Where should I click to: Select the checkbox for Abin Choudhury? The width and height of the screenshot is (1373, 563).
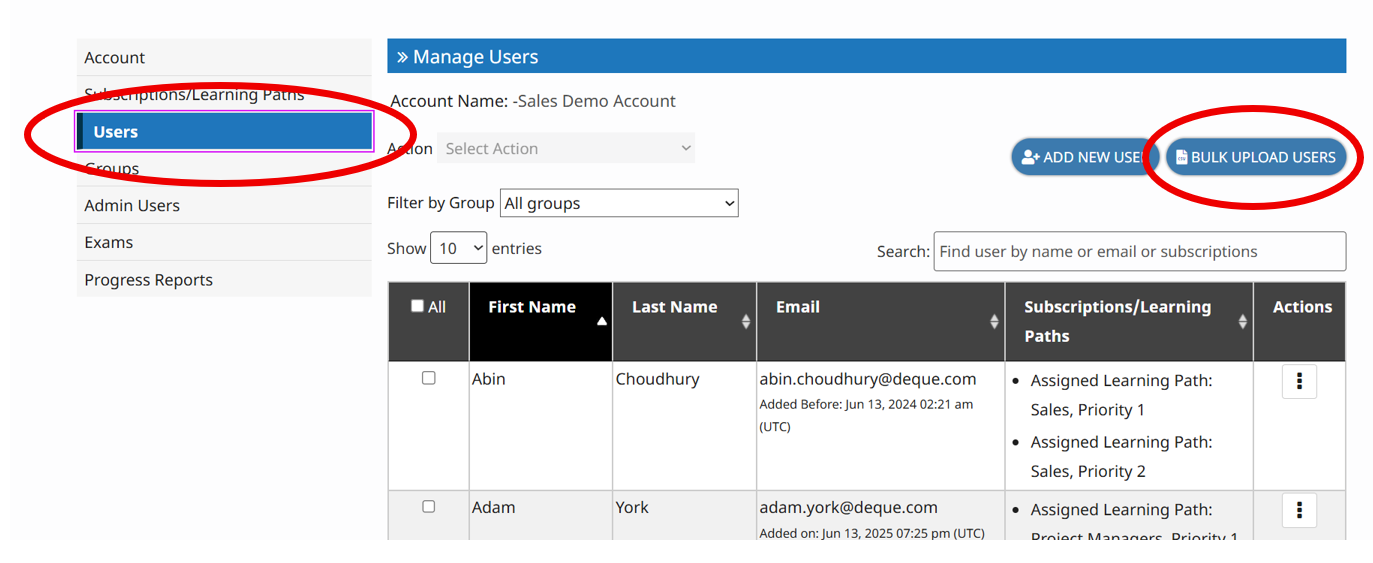click(429, 378)
